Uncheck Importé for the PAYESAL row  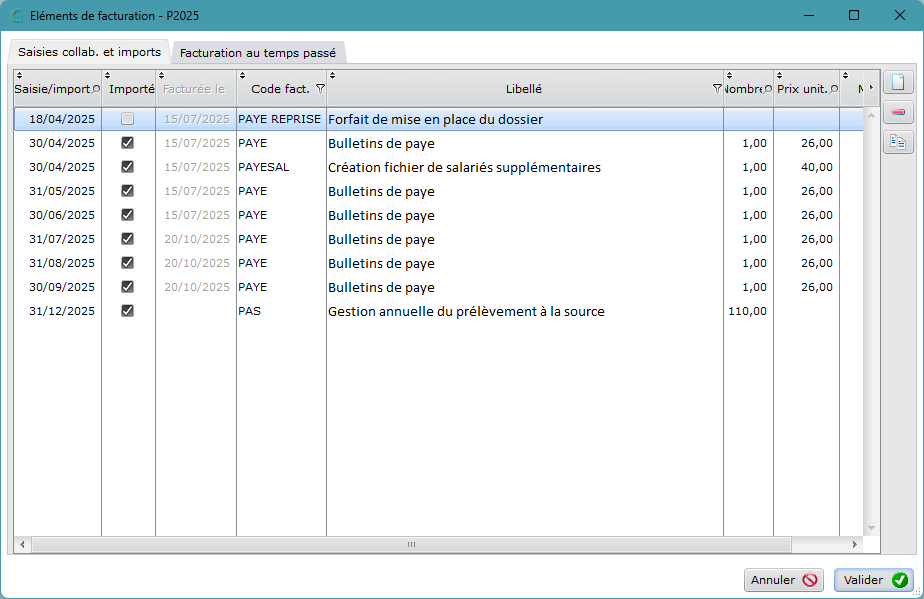coord(127,167)
